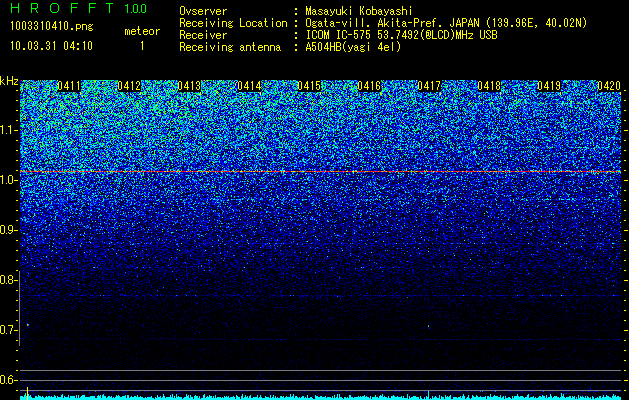Click the meteor count label
The image size is (629, 400).
click(x=142, y=31)
